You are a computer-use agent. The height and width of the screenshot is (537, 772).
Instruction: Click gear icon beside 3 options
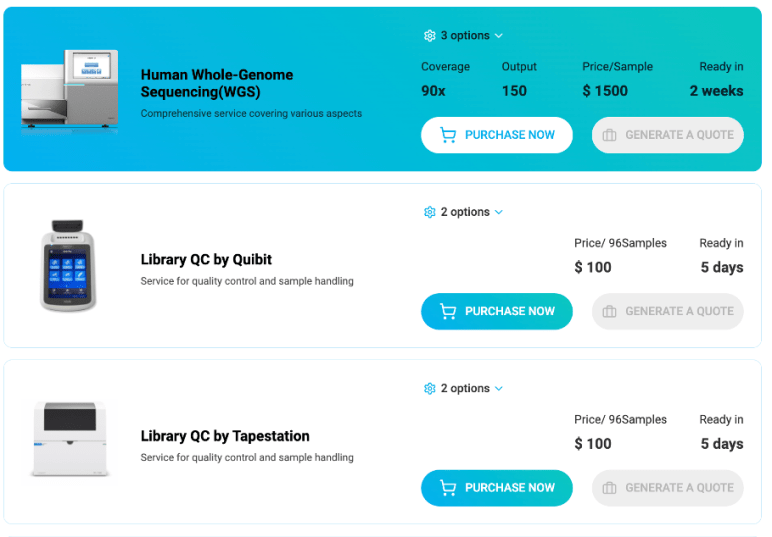coord(429,35)
